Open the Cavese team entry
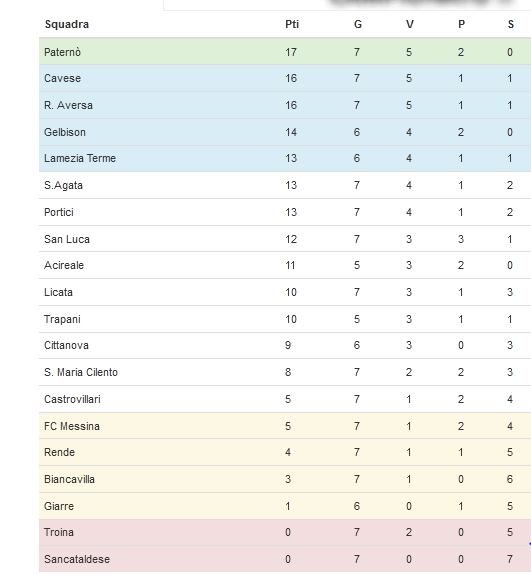This screenshot has width=531, height=575. tap(62, 78)
